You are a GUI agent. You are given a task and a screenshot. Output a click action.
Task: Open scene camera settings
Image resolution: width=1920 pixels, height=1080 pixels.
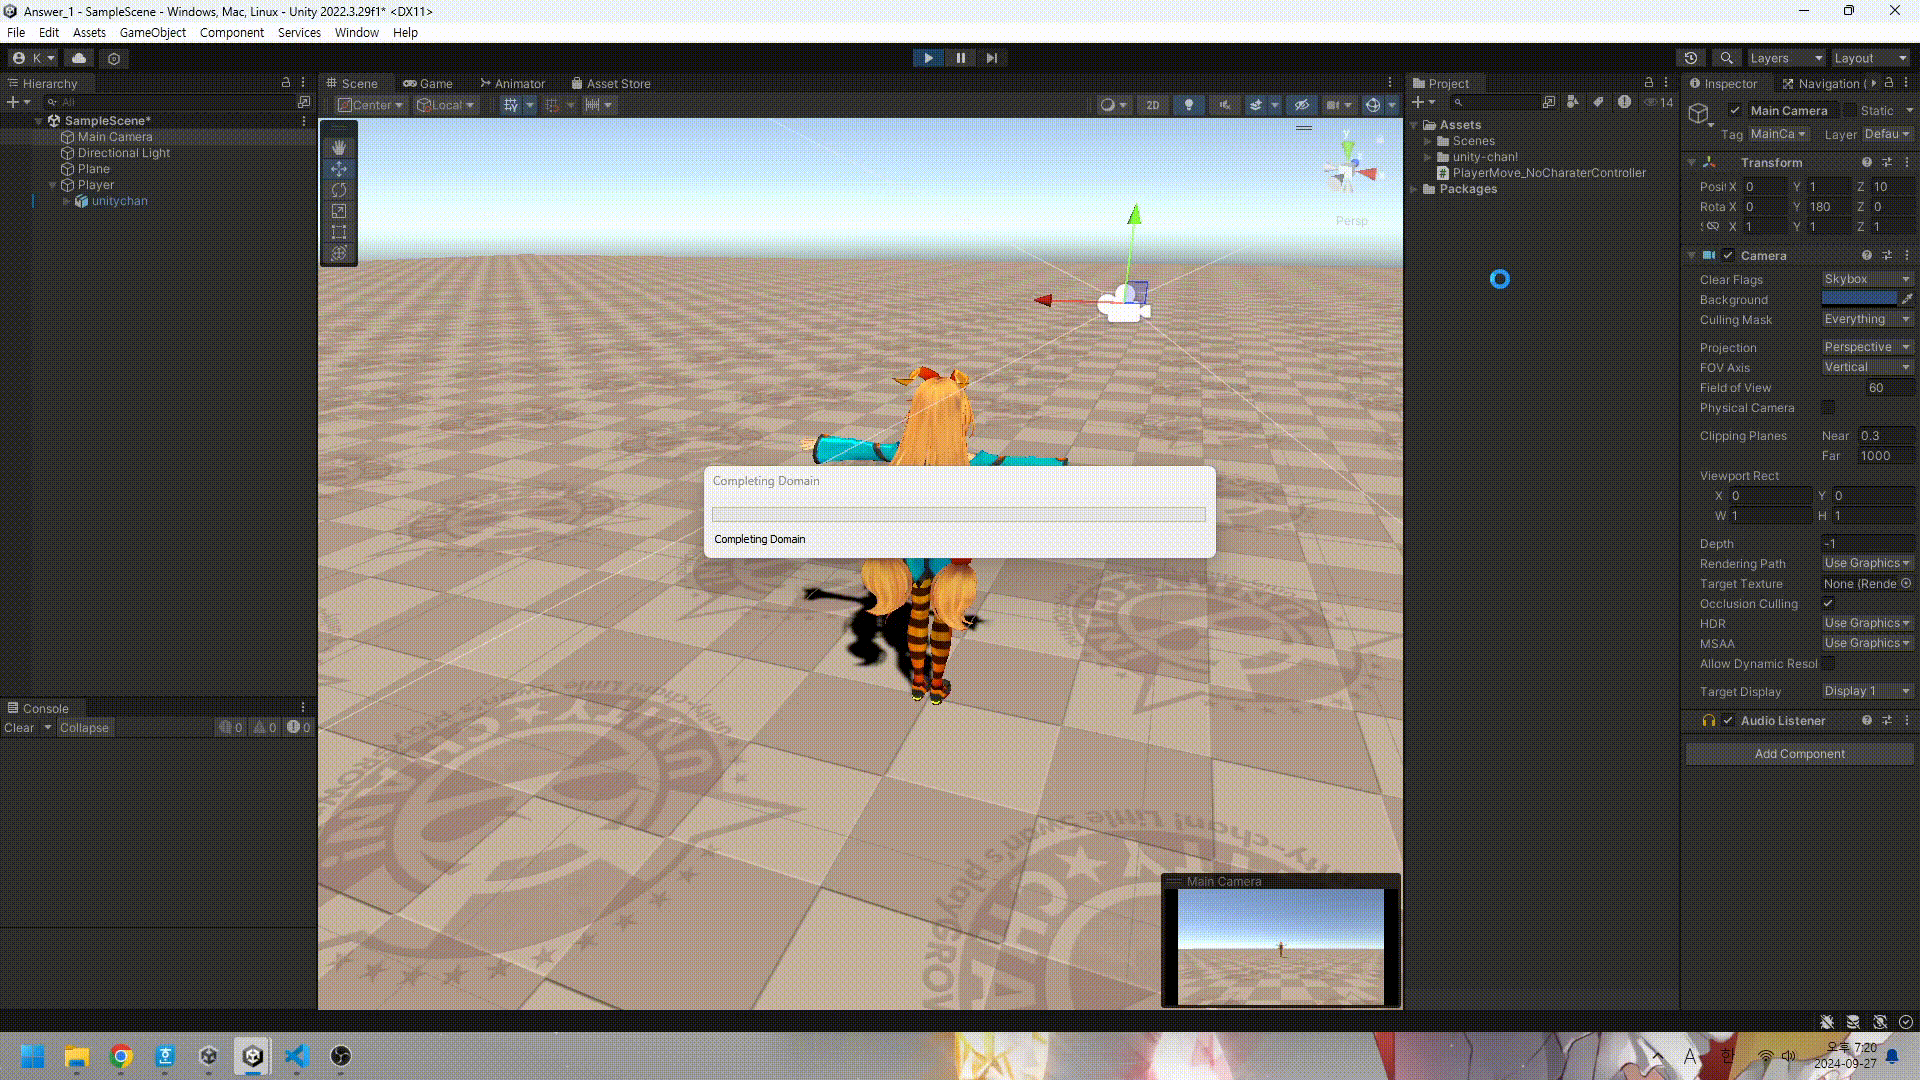click(1338, 105)
